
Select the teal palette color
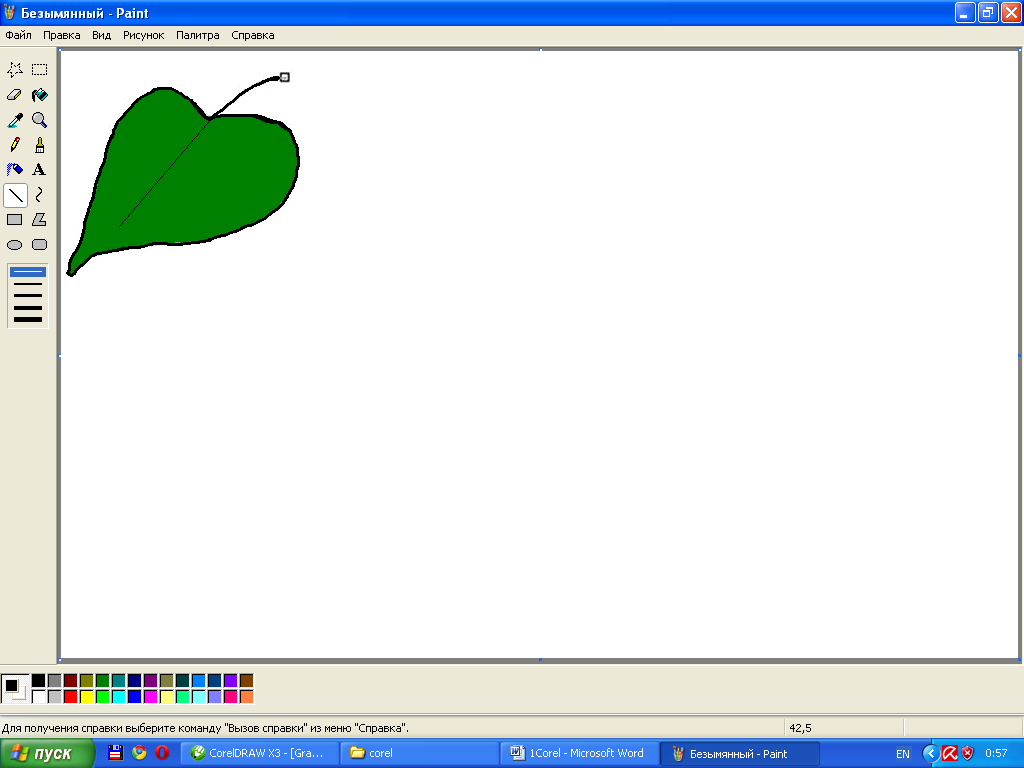118,680
